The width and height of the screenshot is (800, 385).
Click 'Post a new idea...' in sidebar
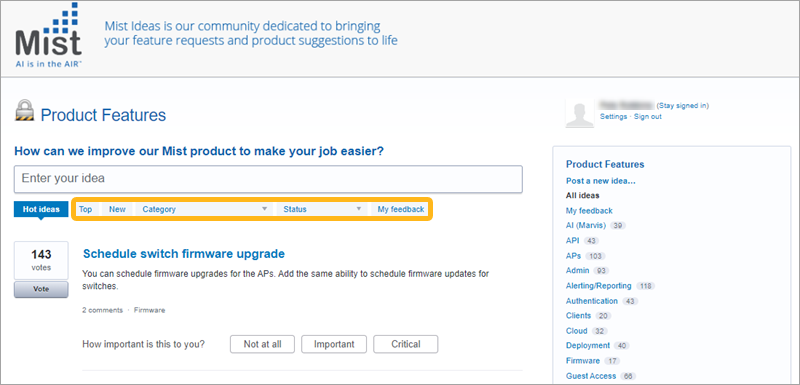pyautogui.click(x=601, y=181)
